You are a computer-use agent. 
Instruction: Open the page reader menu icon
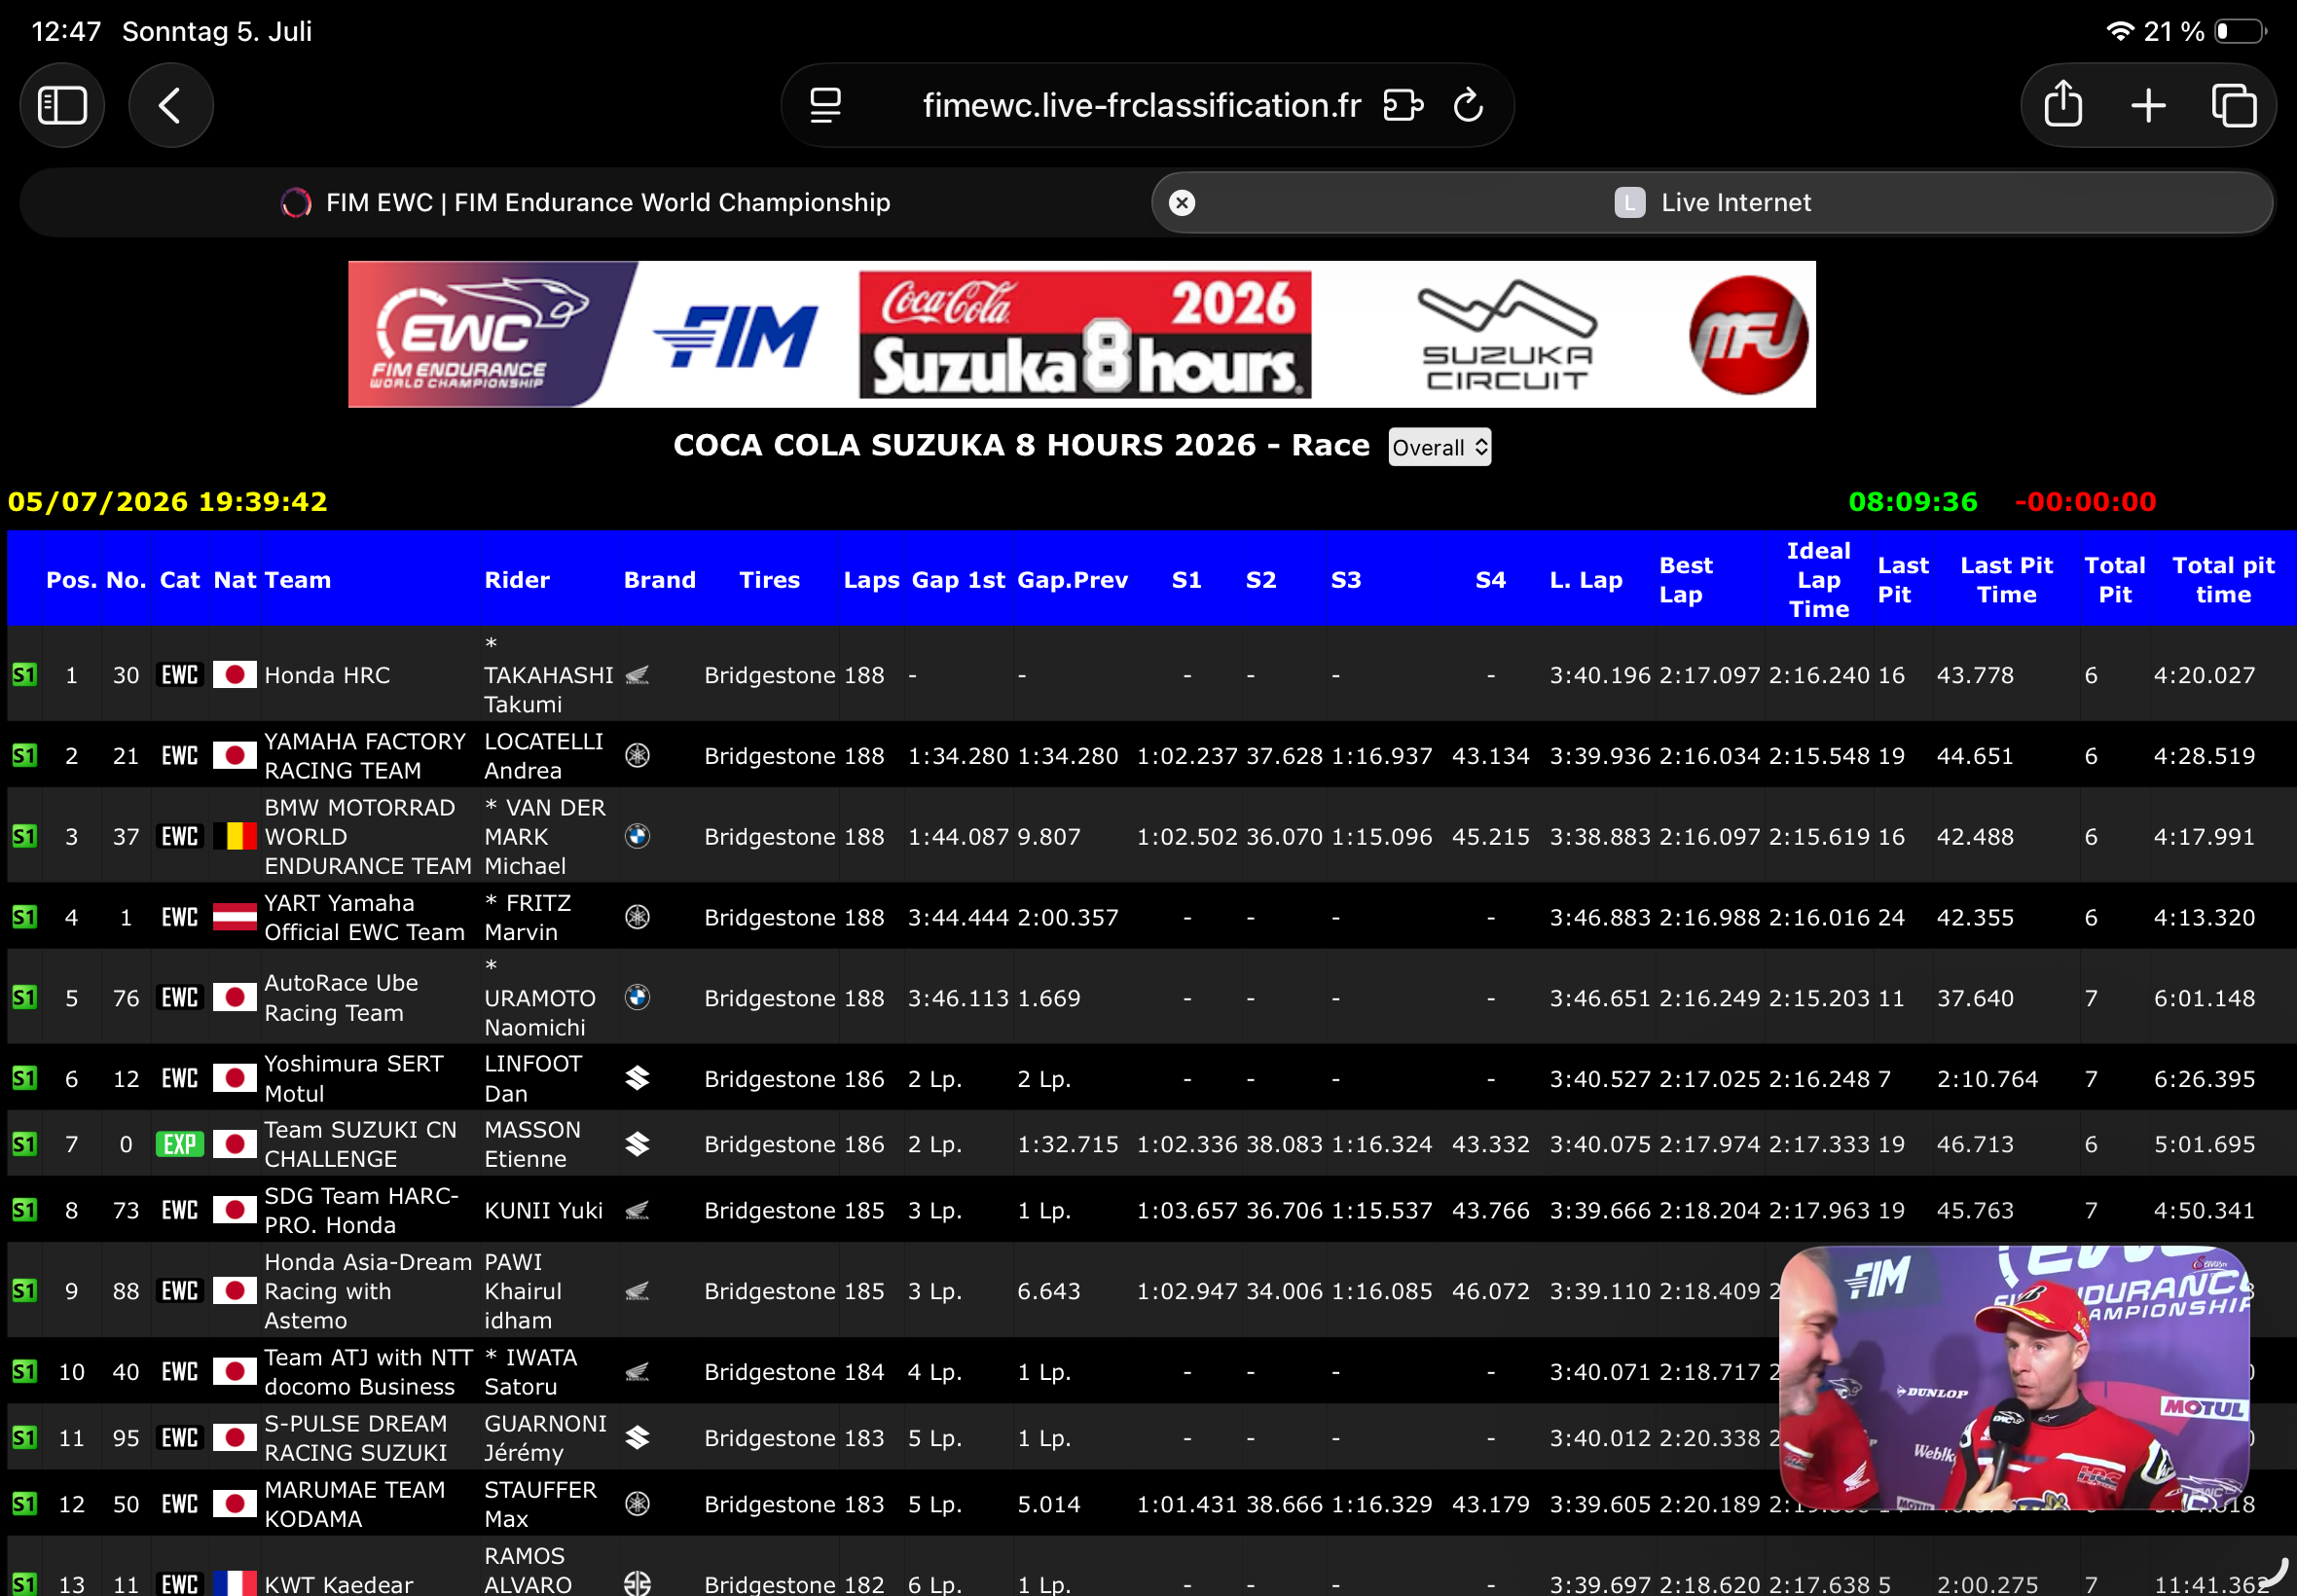pos(825,105)
